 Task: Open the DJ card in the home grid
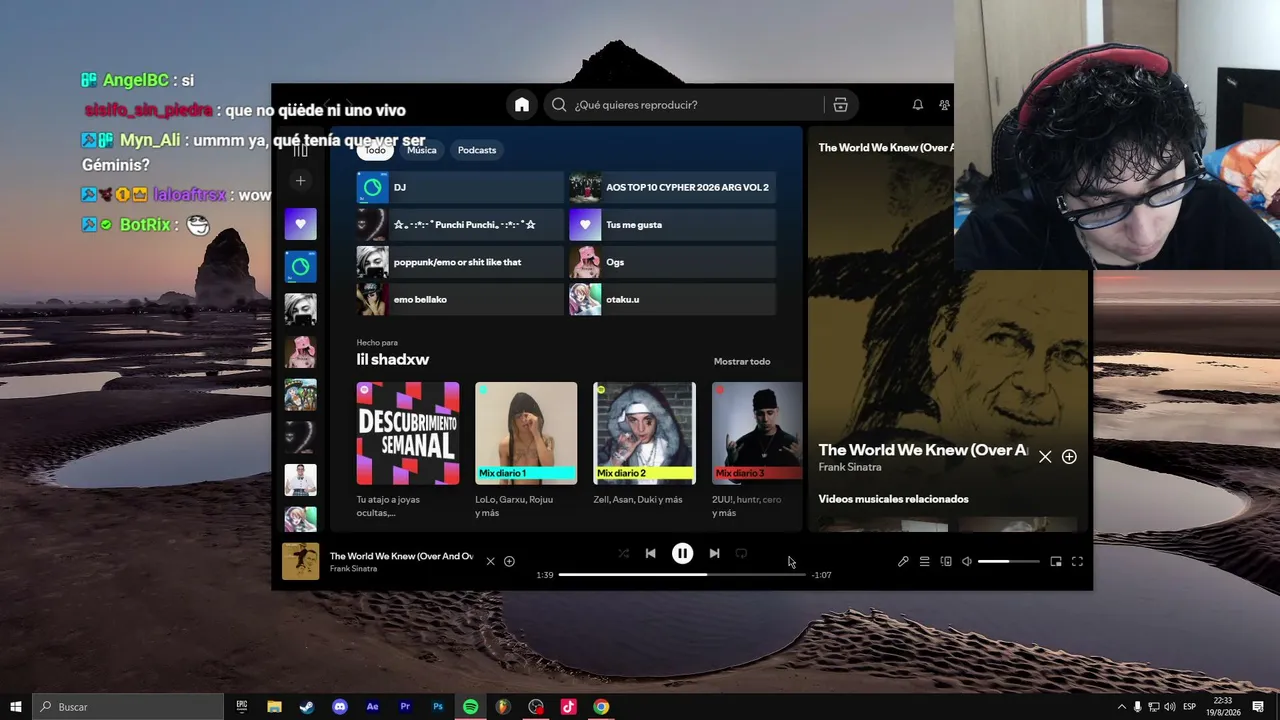pyautogui.click(x=460, y=187)
